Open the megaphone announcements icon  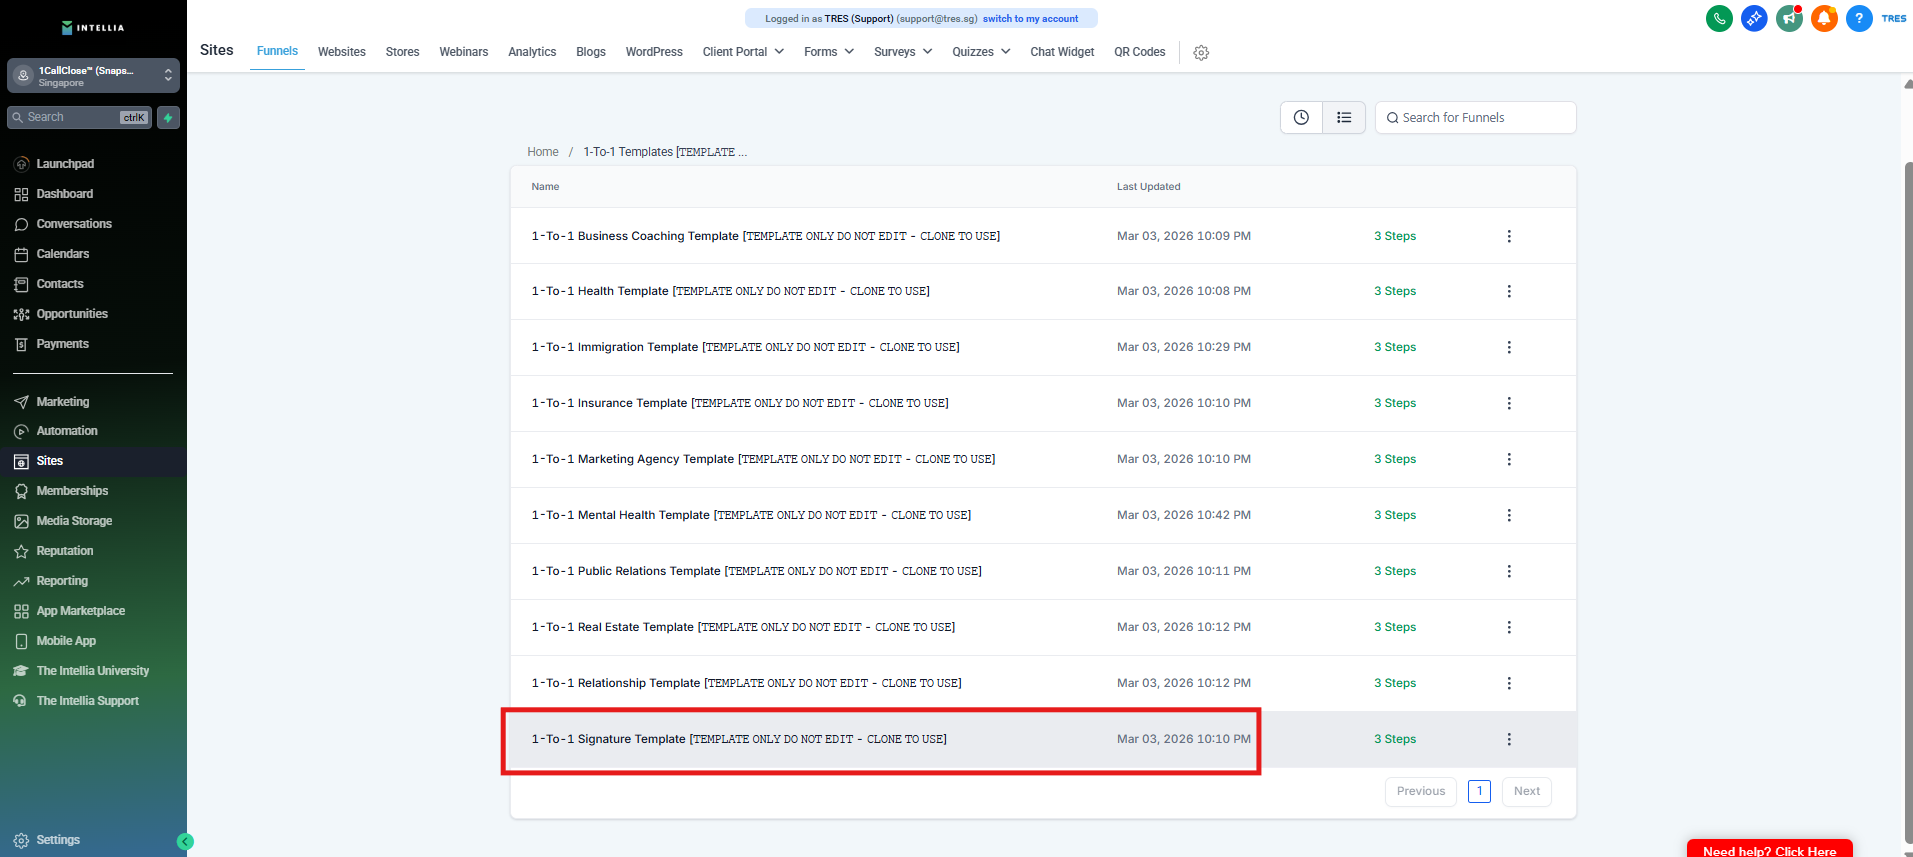[1789, 18]
